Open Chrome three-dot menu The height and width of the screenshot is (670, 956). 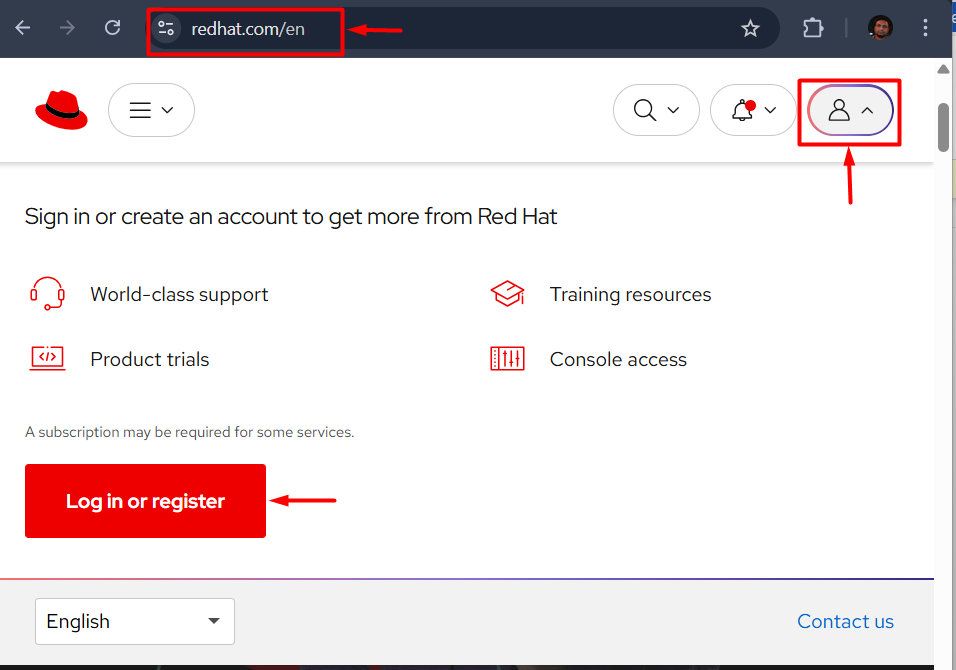(x=925, y=28)
